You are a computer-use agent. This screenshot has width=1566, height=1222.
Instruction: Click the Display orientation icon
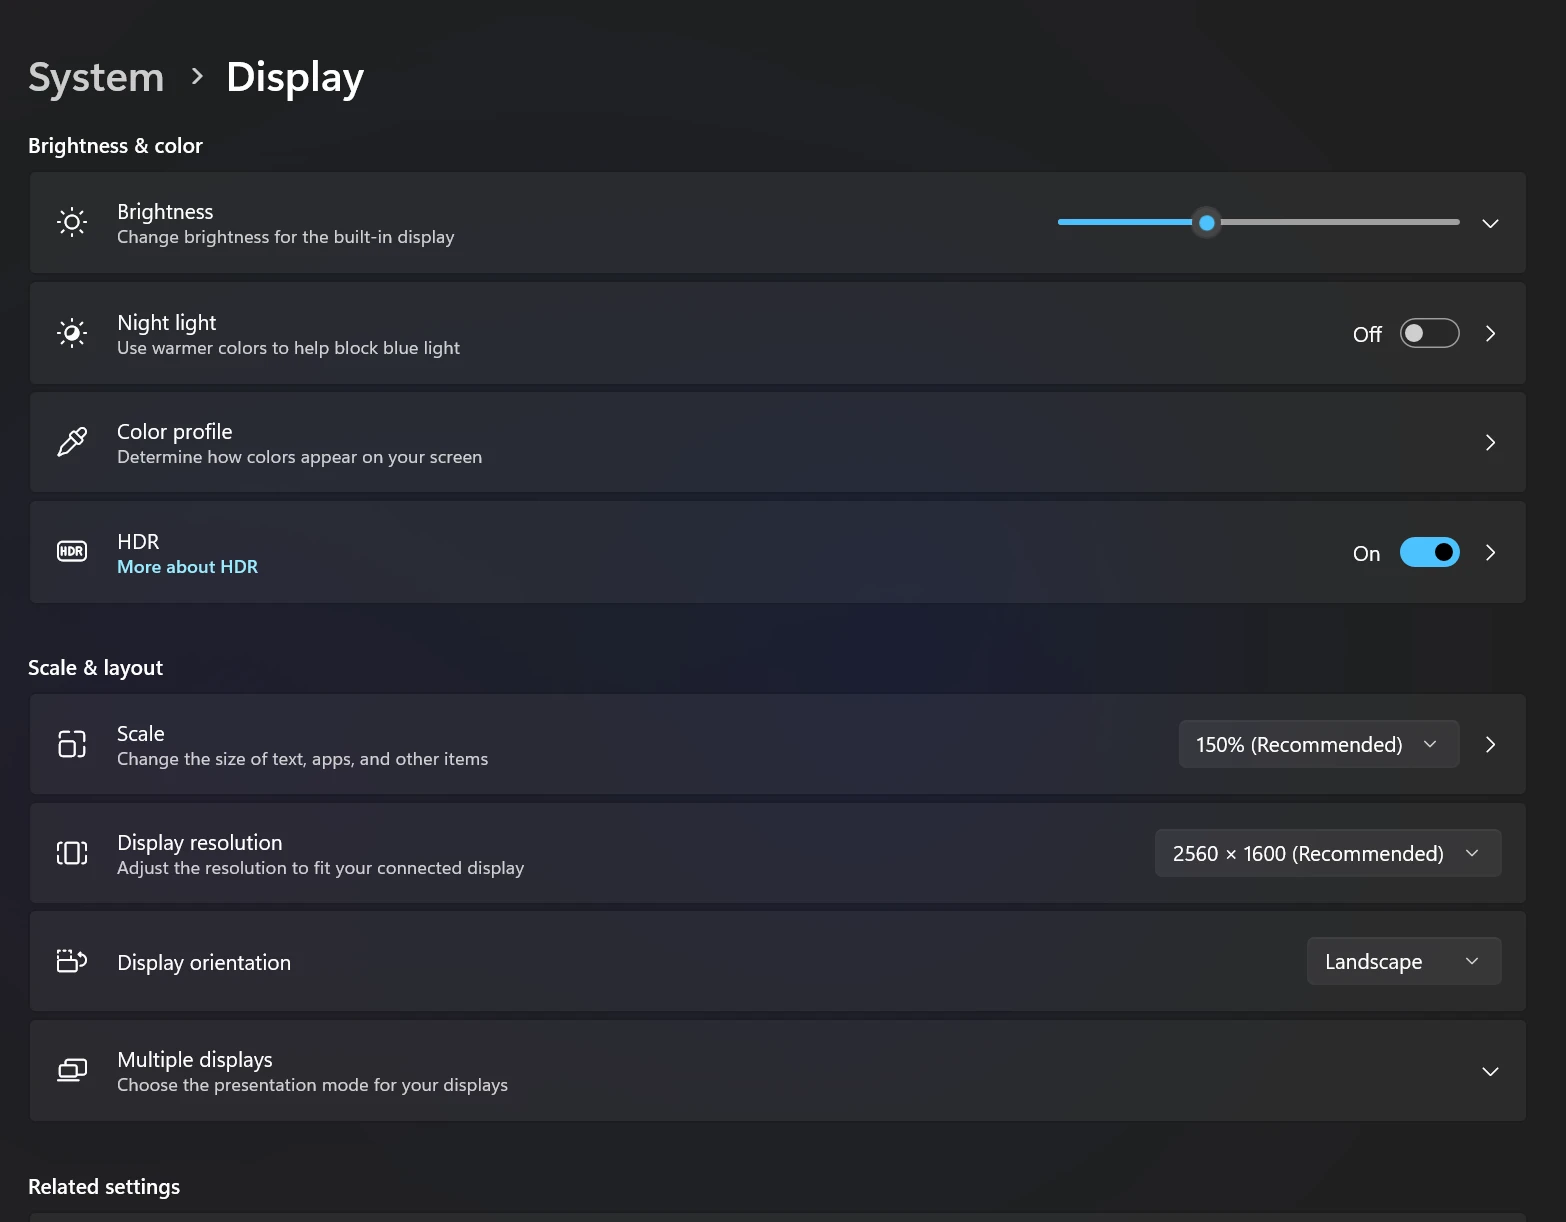[71, 961]
